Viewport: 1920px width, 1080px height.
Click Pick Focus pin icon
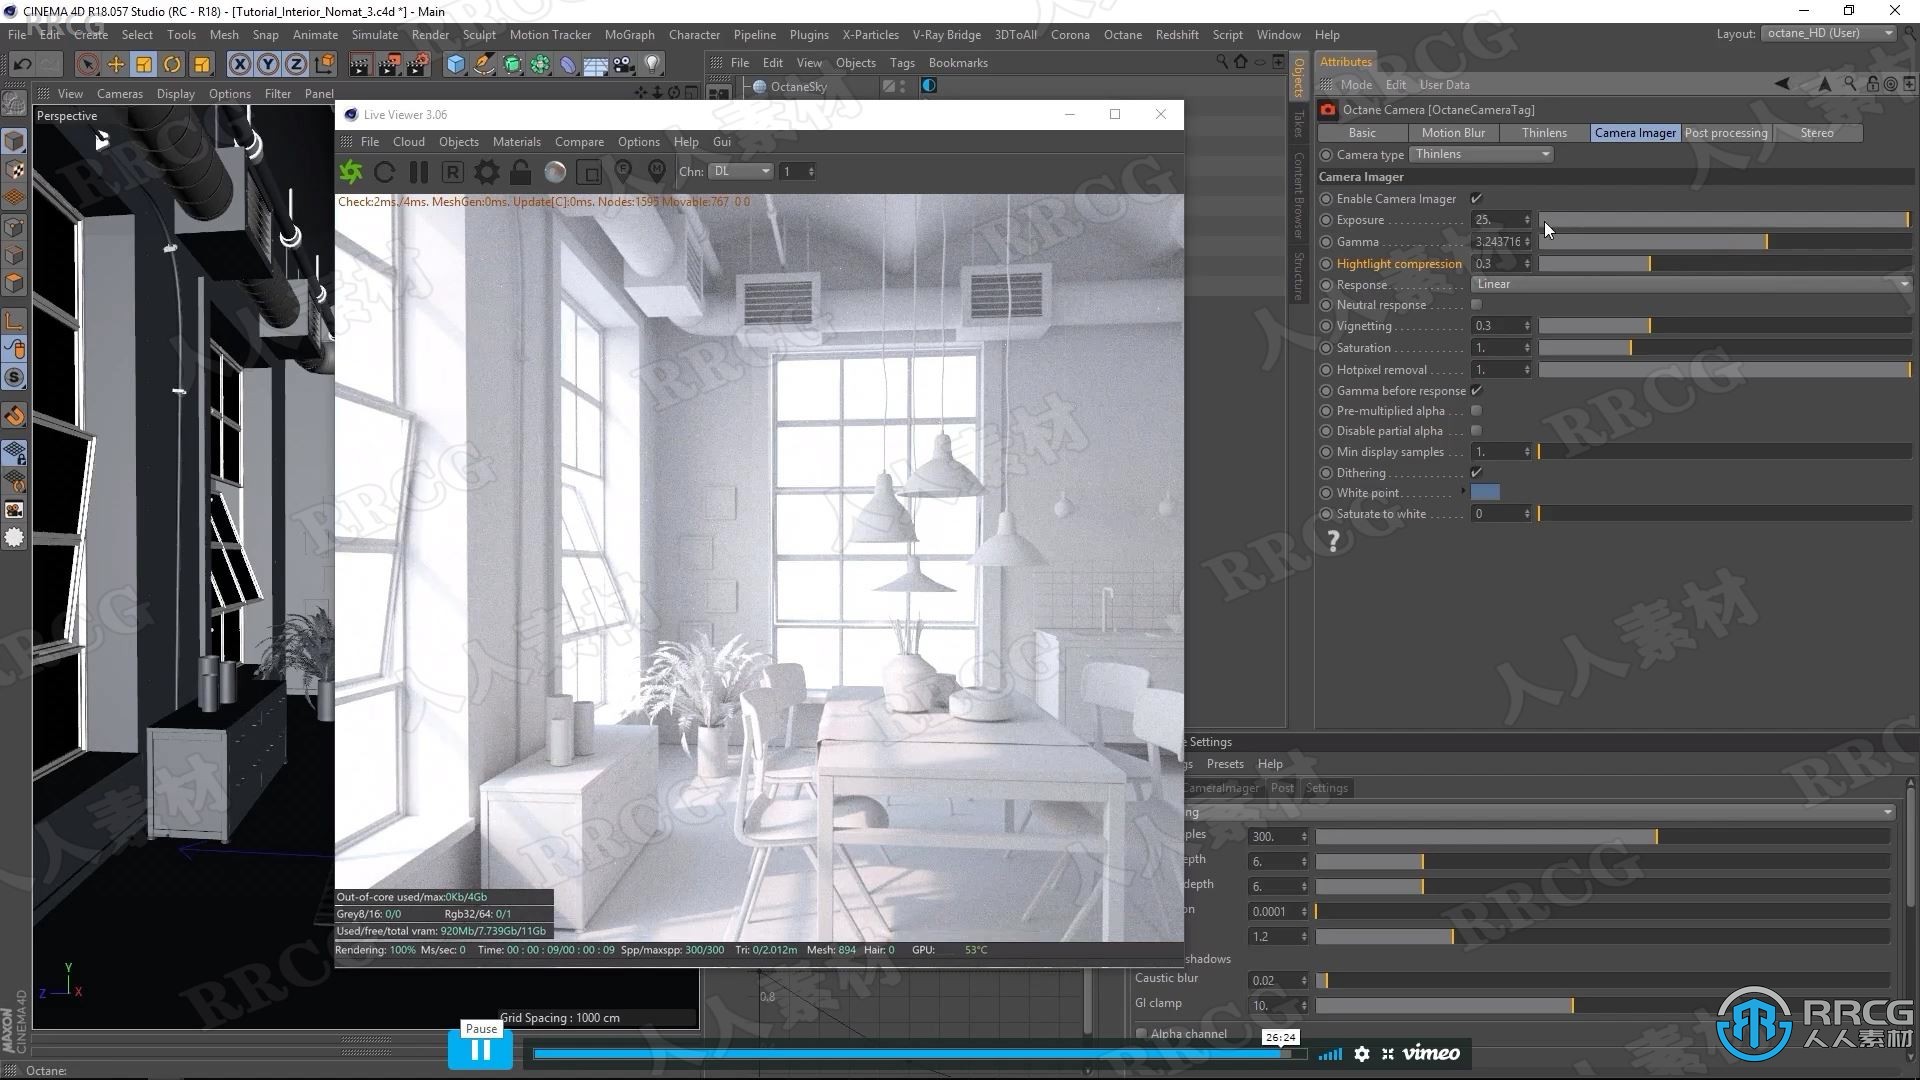[x=623, y=172]
